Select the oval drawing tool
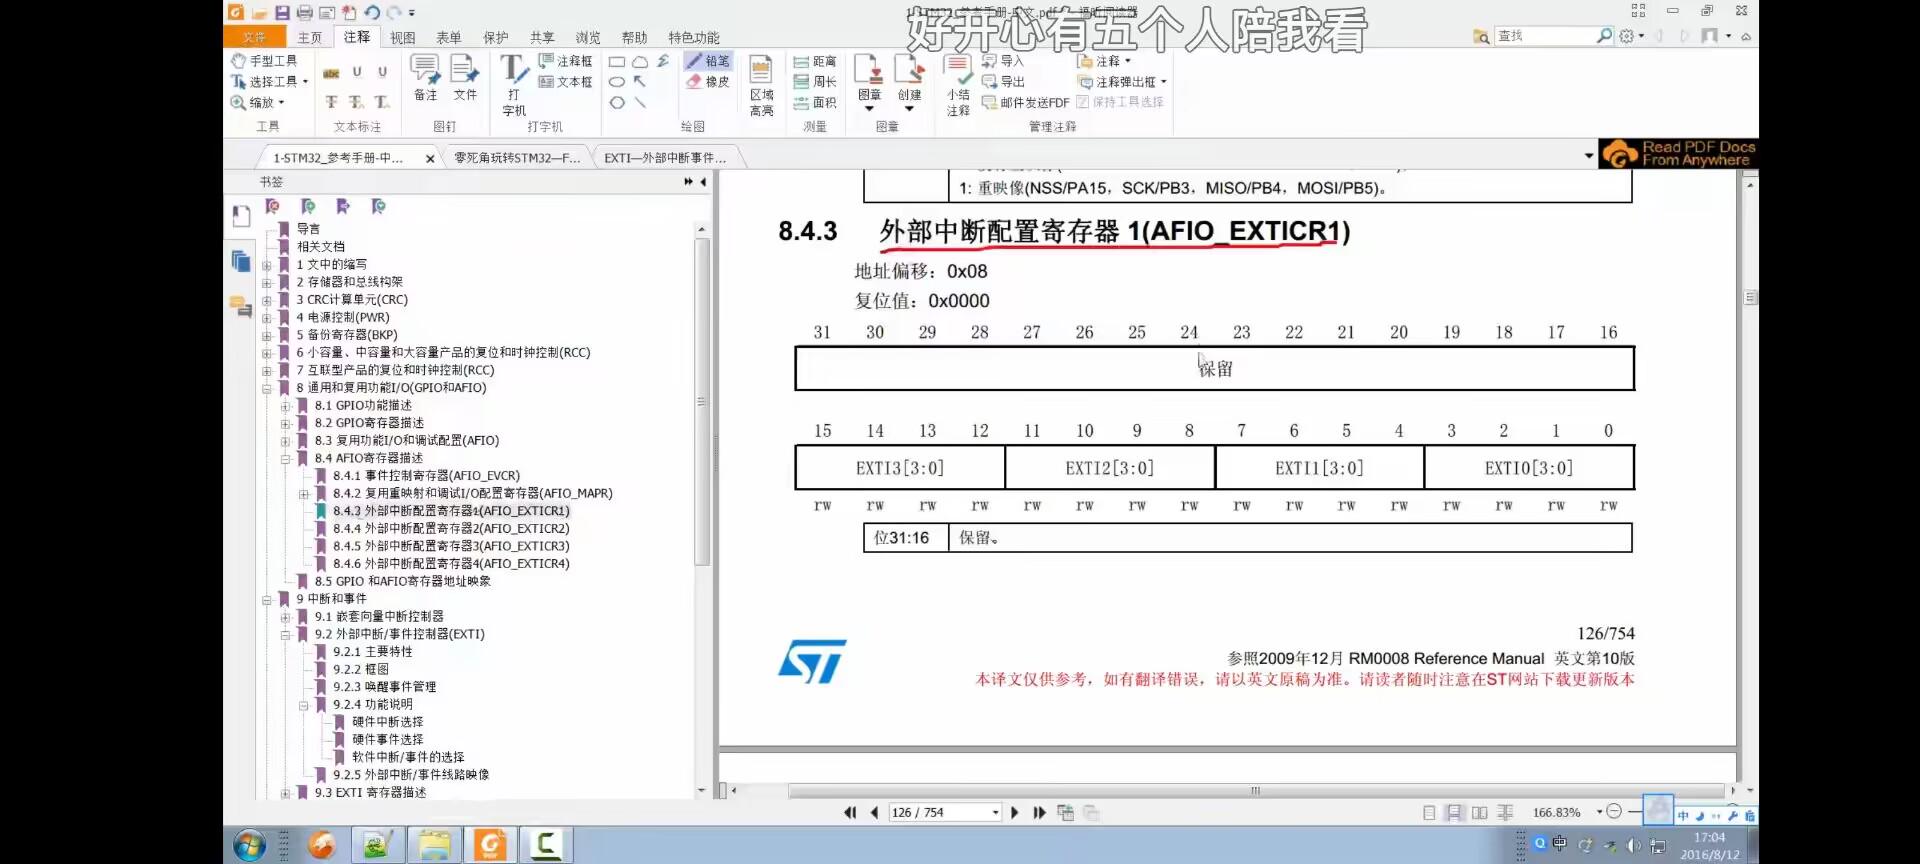The image size is (1920, 864). coord(617,82)
